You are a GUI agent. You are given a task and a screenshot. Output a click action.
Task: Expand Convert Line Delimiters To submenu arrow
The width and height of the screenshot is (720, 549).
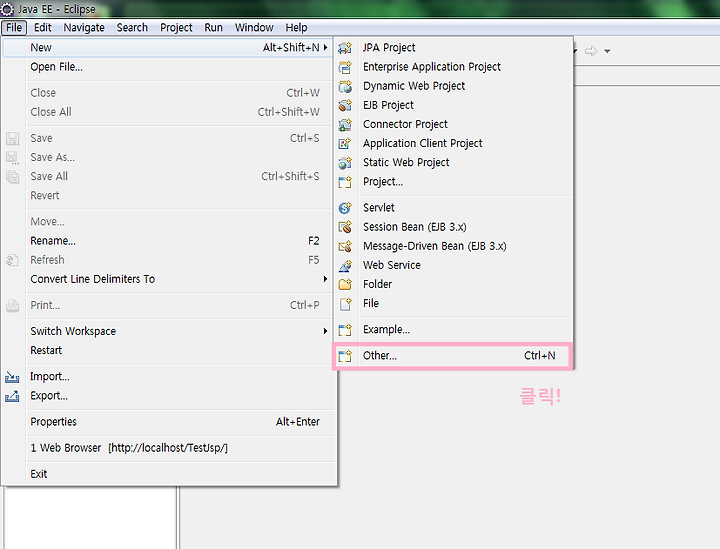click(325, 279)
